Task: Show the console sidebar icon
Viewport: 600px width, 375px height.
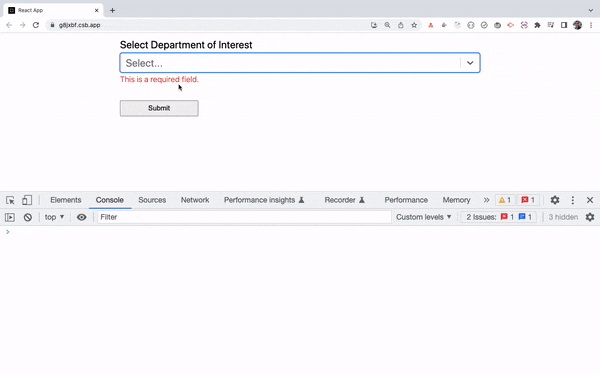Action: [x=10, y=217]
